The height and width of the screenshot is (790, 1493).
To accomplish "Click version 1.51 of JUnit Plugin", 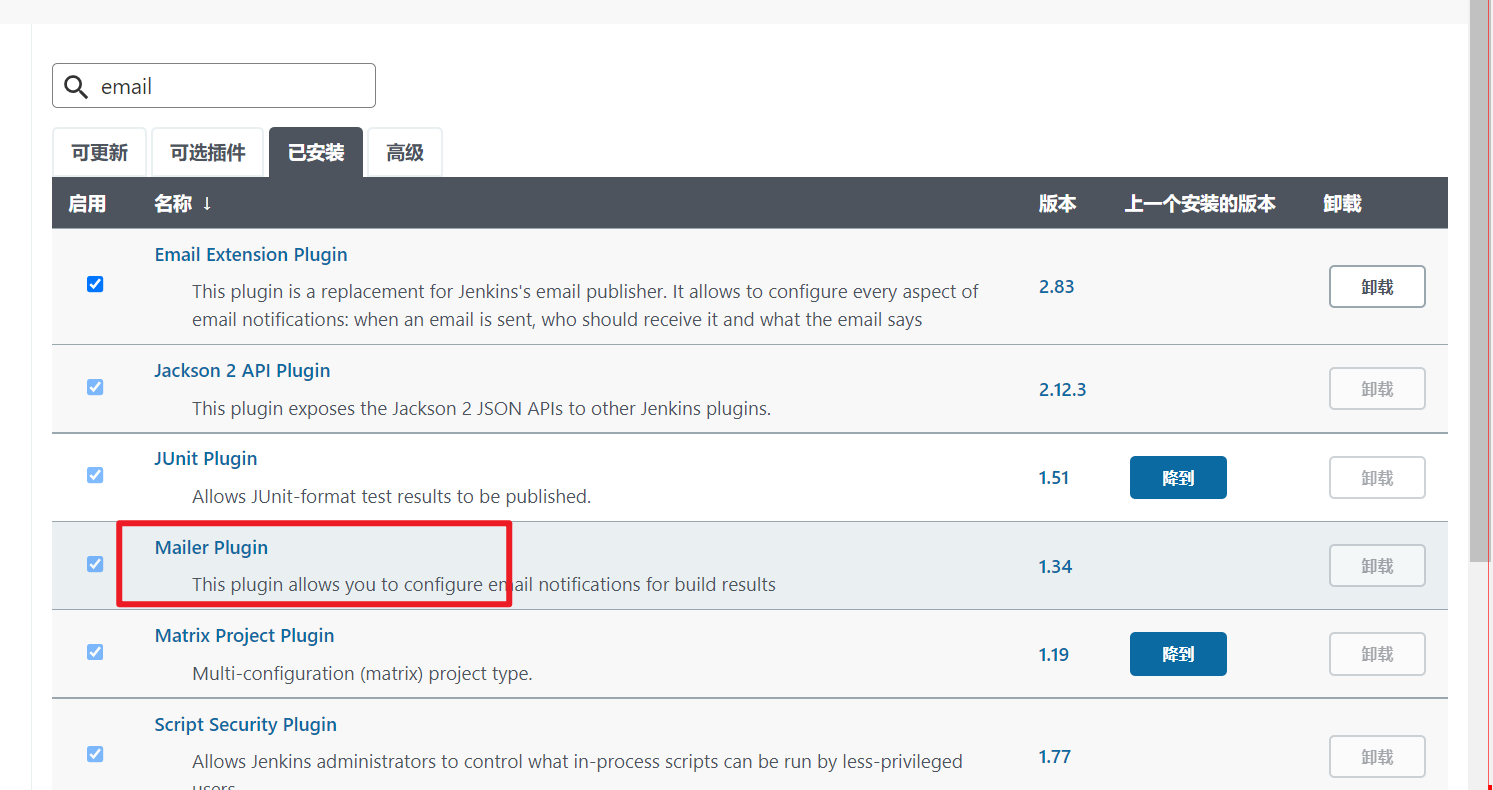I will pyautogui.click(x=1054, y=478).
